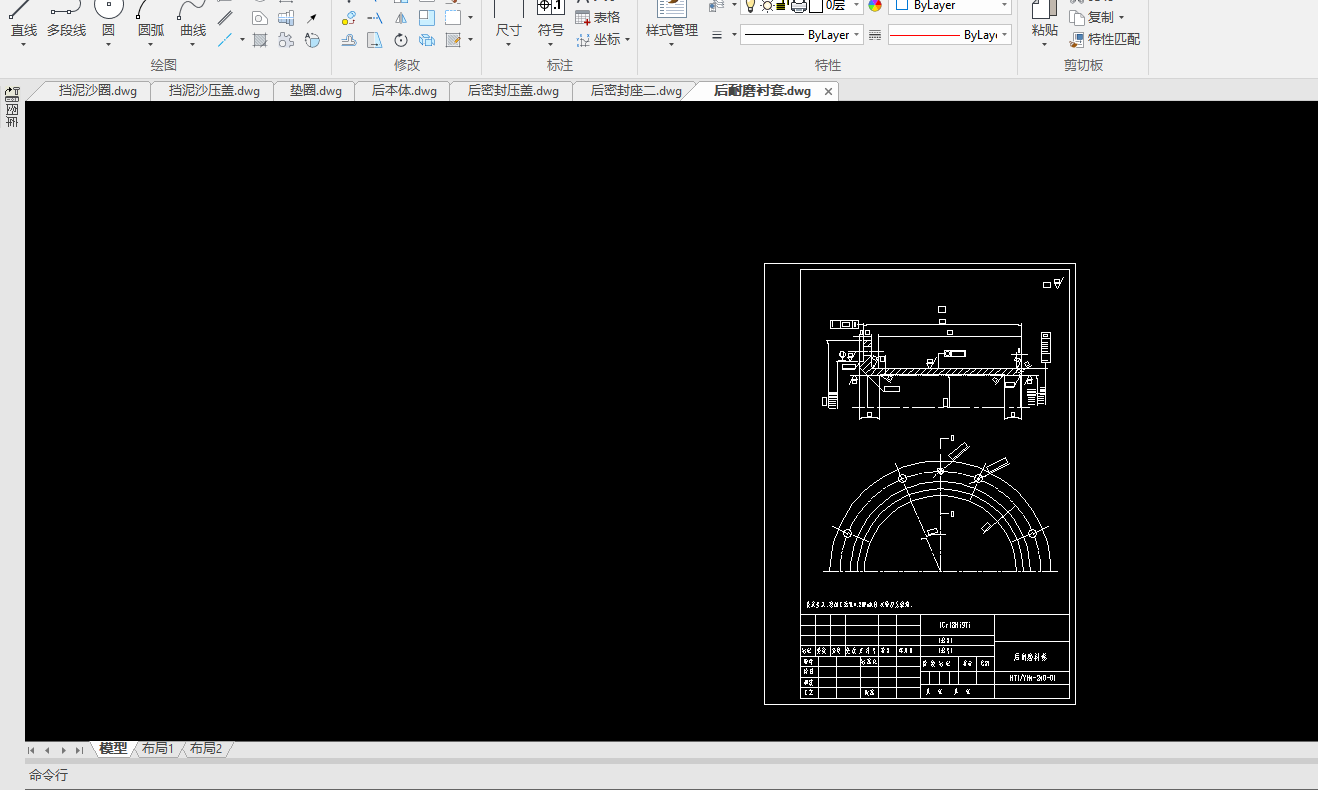Click the 复制 (Copy) button
Screen dimensions: 1318x790
tap(1098, 18)
